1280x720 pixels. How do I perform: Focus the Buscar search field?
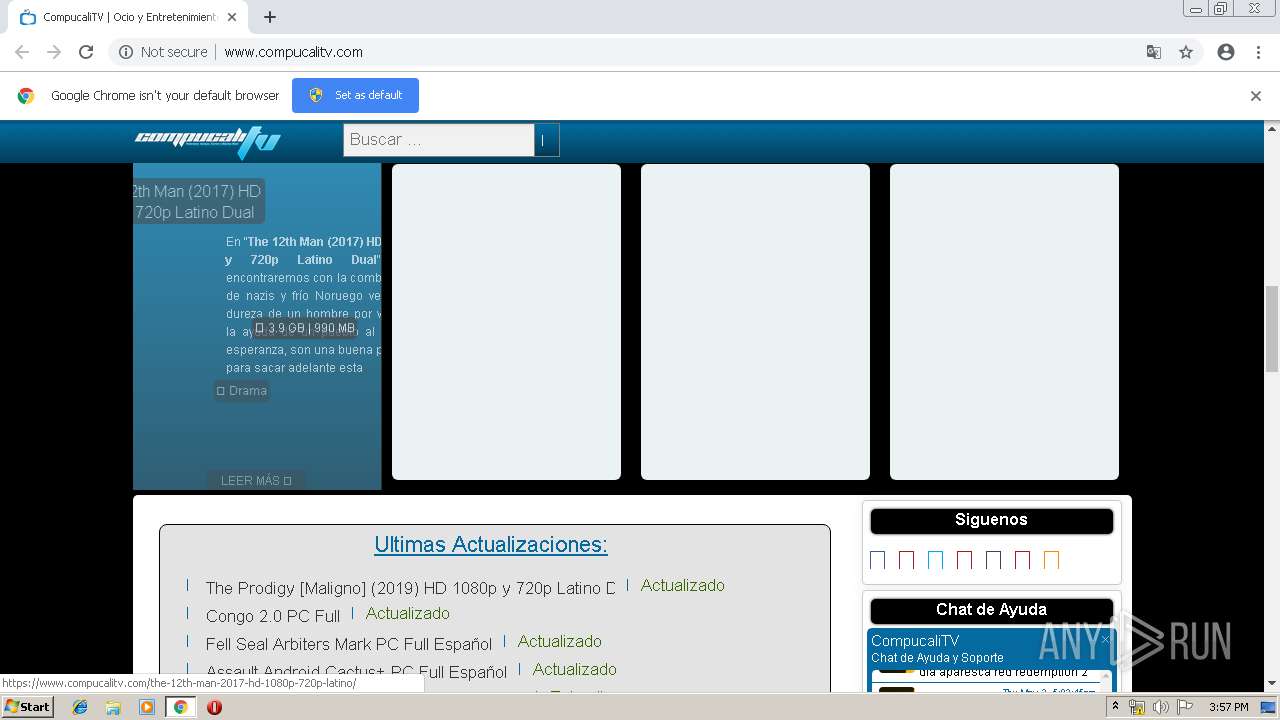coord(439,140)
